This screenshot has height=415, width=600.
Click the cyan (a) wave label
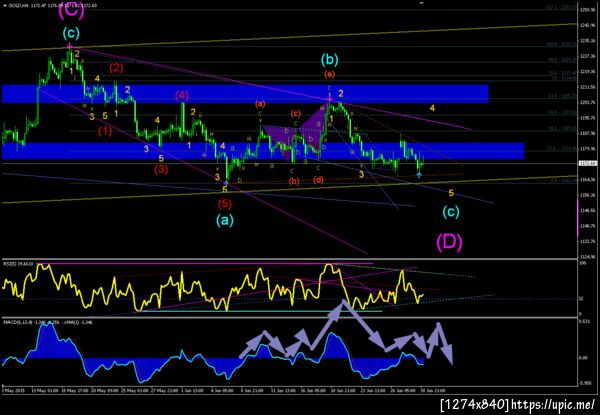[225, 220]
